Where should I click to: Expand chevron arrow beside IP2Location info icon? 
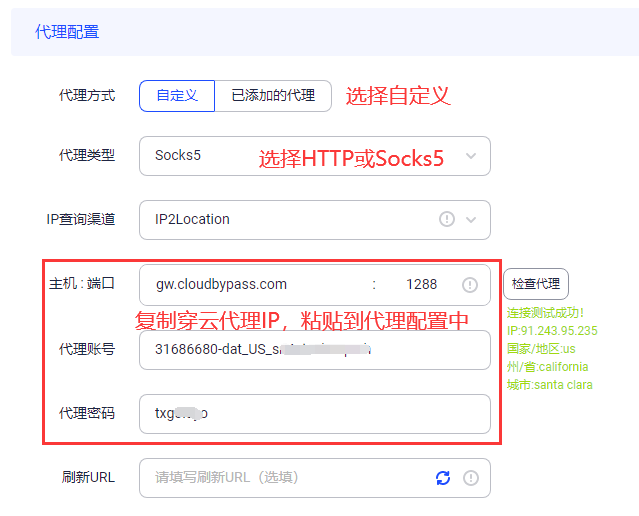471,219
